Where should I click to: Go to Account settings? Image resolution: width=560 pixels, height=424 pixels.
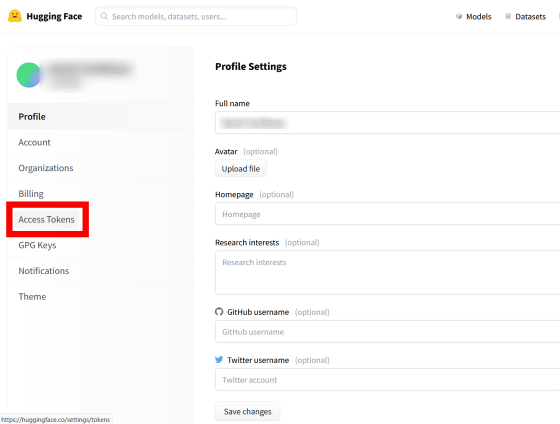point(101,142)
